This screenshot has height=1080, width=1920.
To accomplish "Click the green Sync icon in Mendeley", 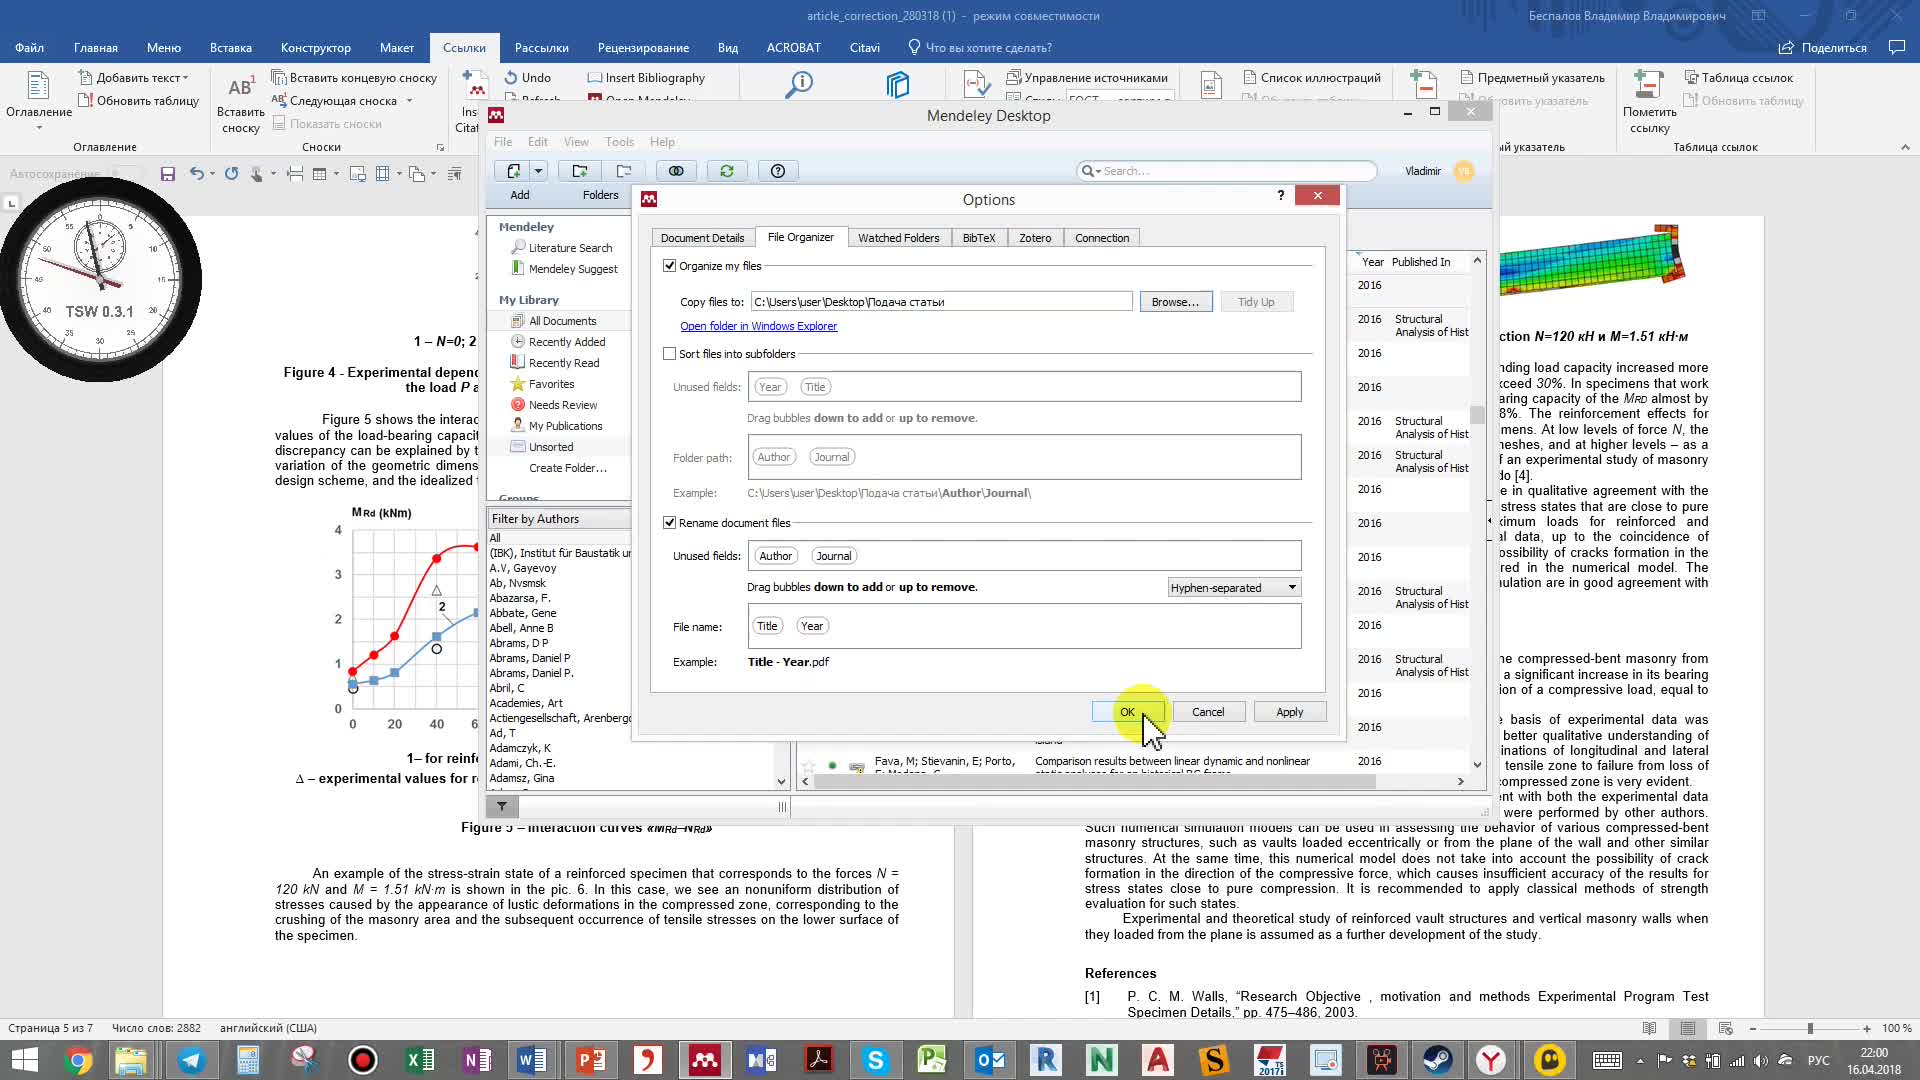I will tap(727, 171).
